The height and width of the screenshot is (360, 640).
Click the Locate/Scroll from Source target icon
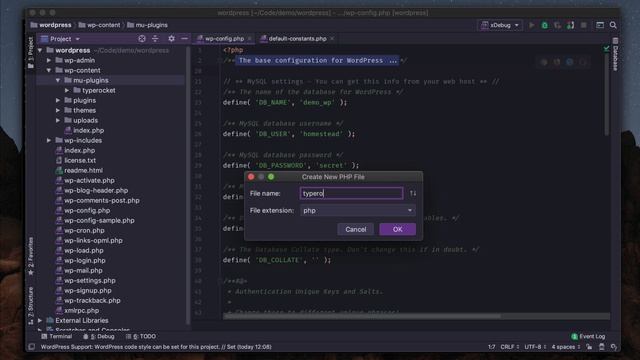[x=142, y=39]
